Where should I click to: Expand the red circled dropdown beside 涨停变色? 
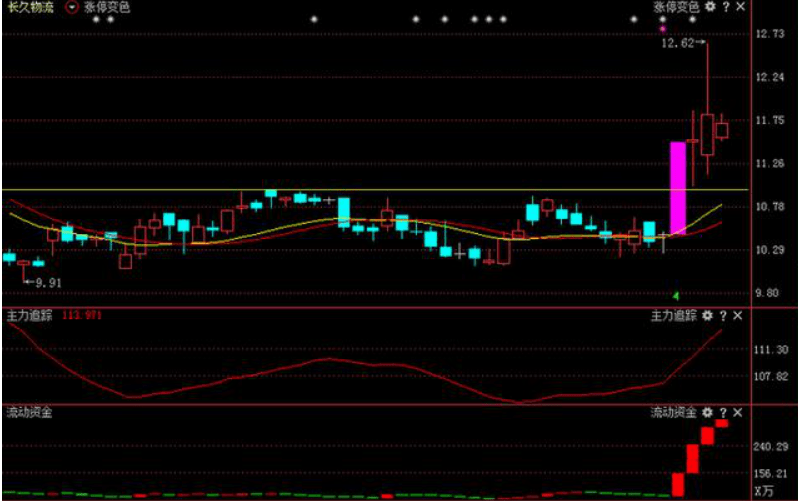point(72,7)
